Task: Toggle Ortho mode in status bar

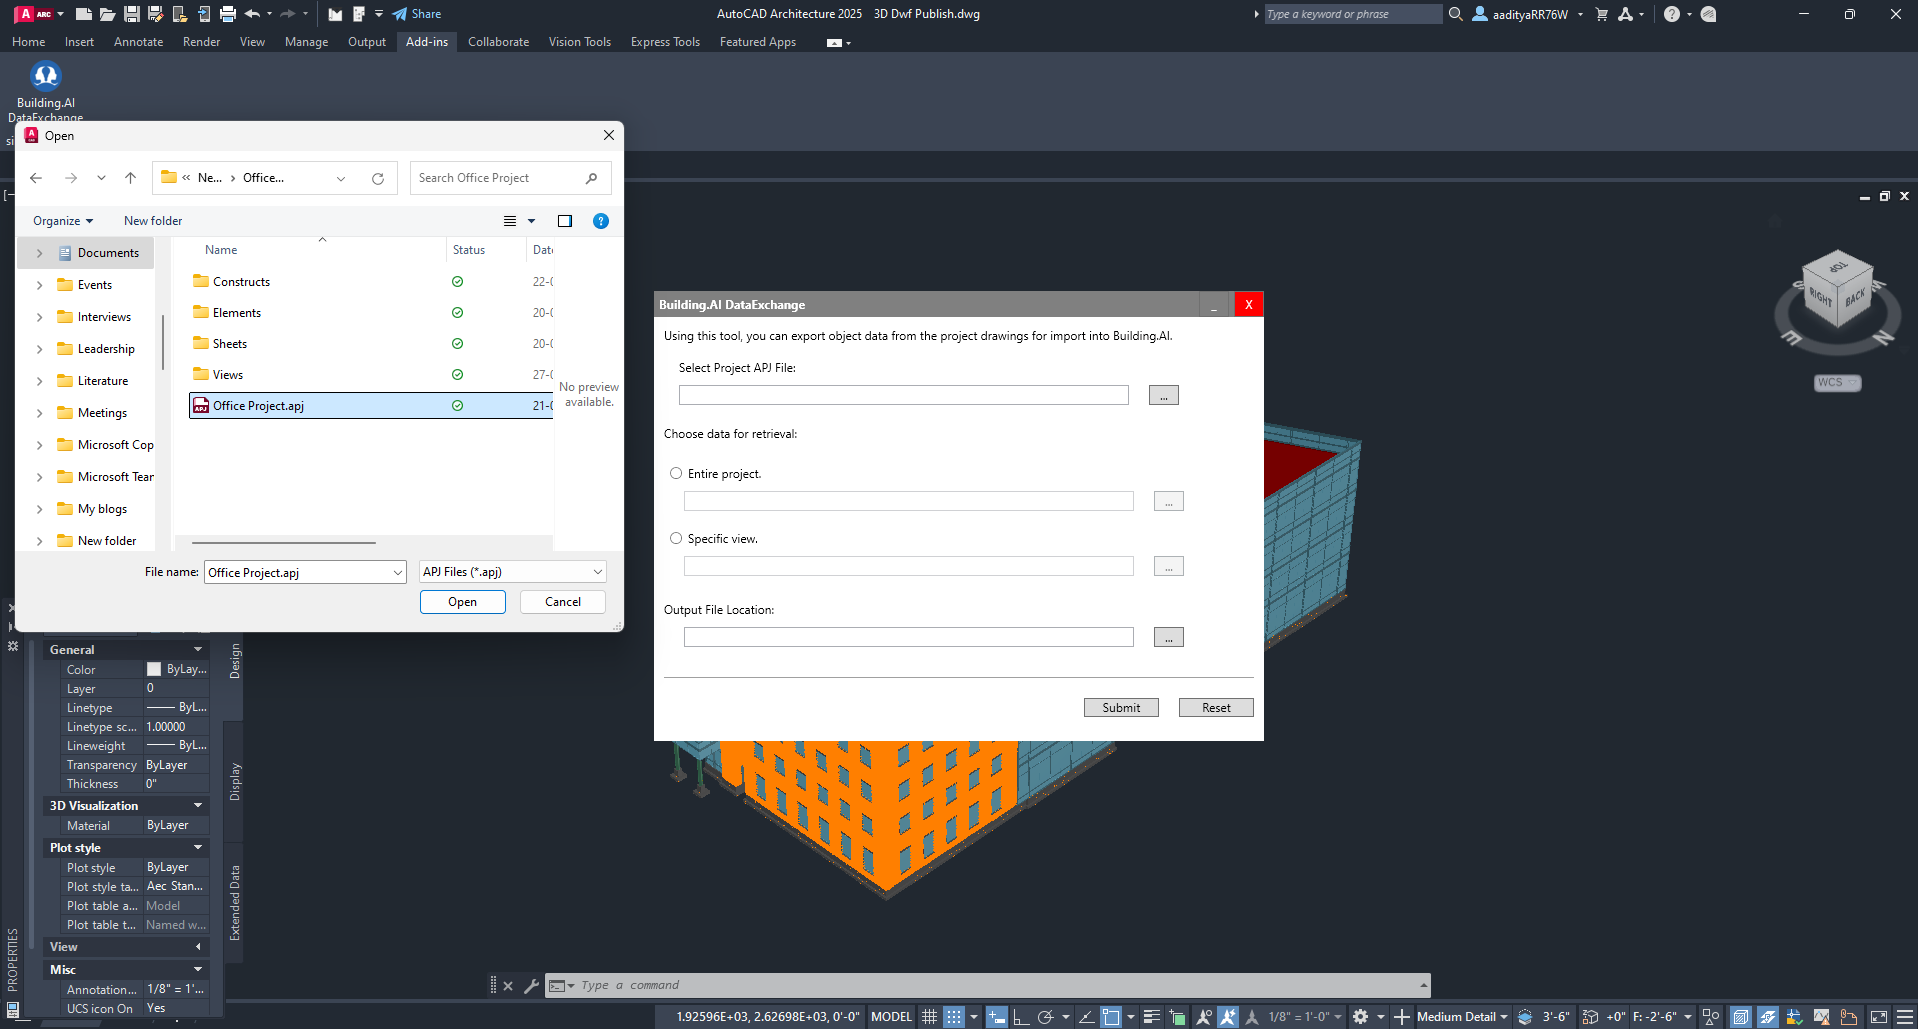Action: (x=1021, y=1017)
